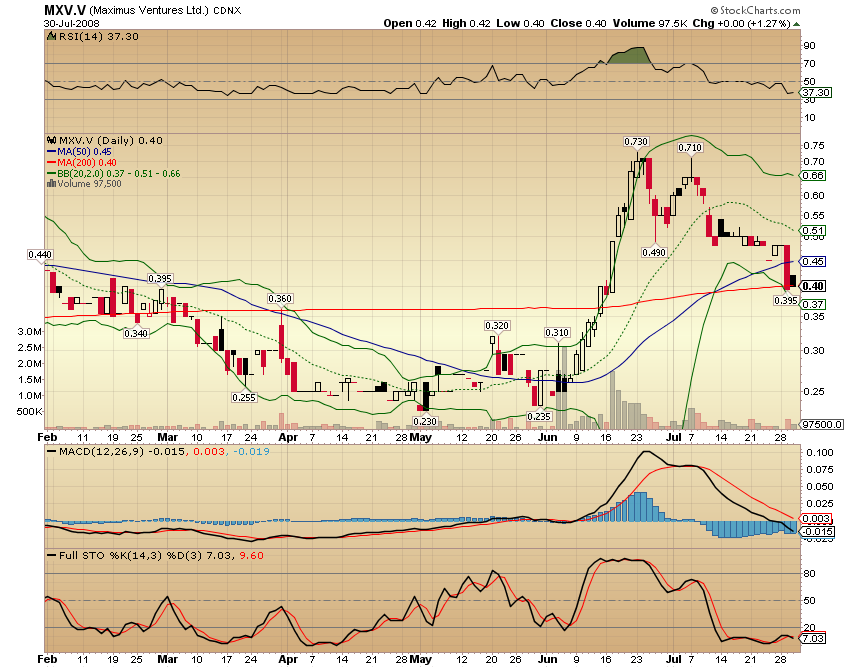Click the 500K volume scale label
The height and width of the screenshot is (668, 850).
click(x=29, y=412)
